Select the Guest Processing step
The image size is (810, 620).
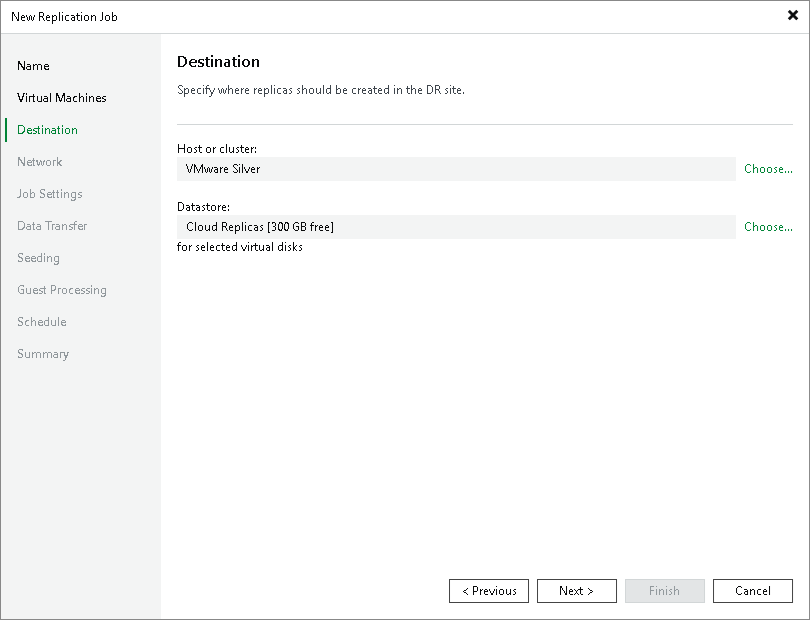[62, 289]
